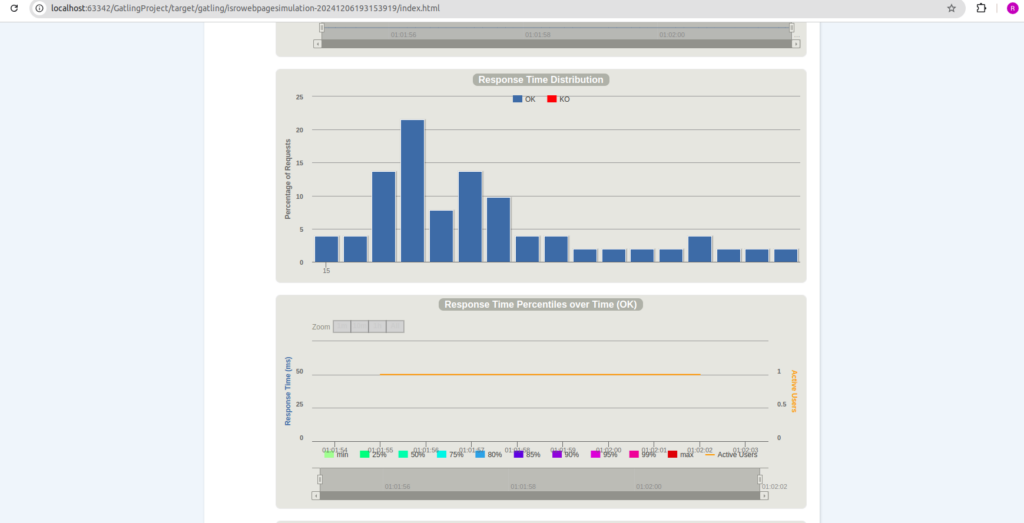The image size is (1024, 523).
Task: Open the browser extensions puzzle icon
Action: 981,8
